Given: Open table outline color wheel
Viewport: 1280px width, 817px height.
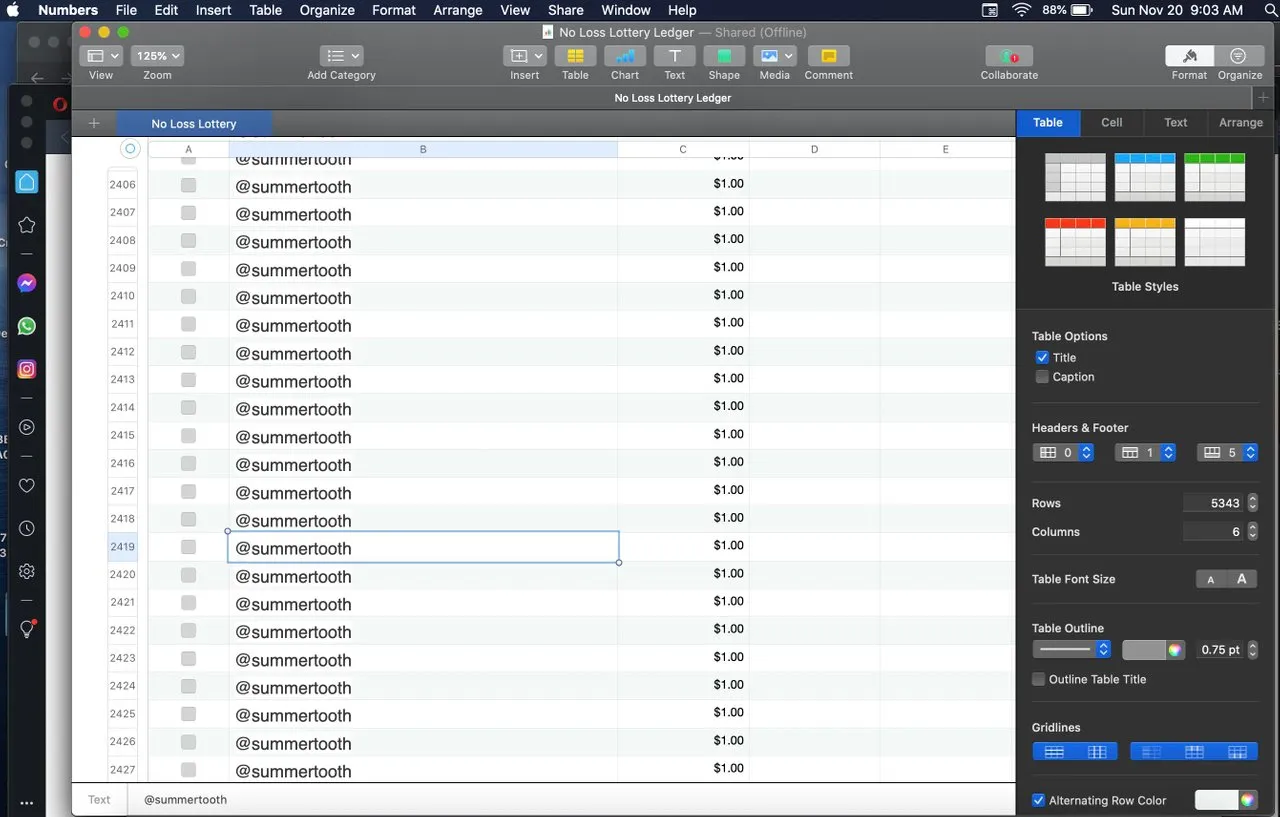Looking at the screenshot, I should coord(1175,650).
